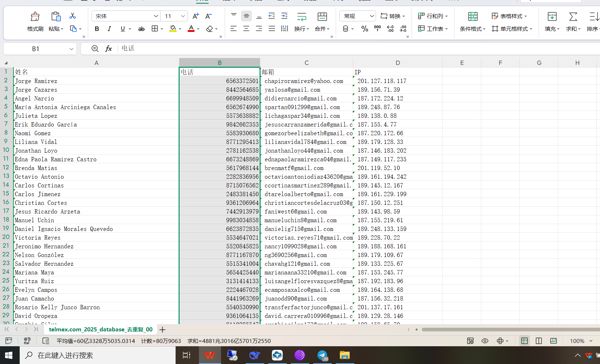Viewport: 600px width, 364px height.
Task: Click the formula bar input field
Action: (x=360, y=49)
